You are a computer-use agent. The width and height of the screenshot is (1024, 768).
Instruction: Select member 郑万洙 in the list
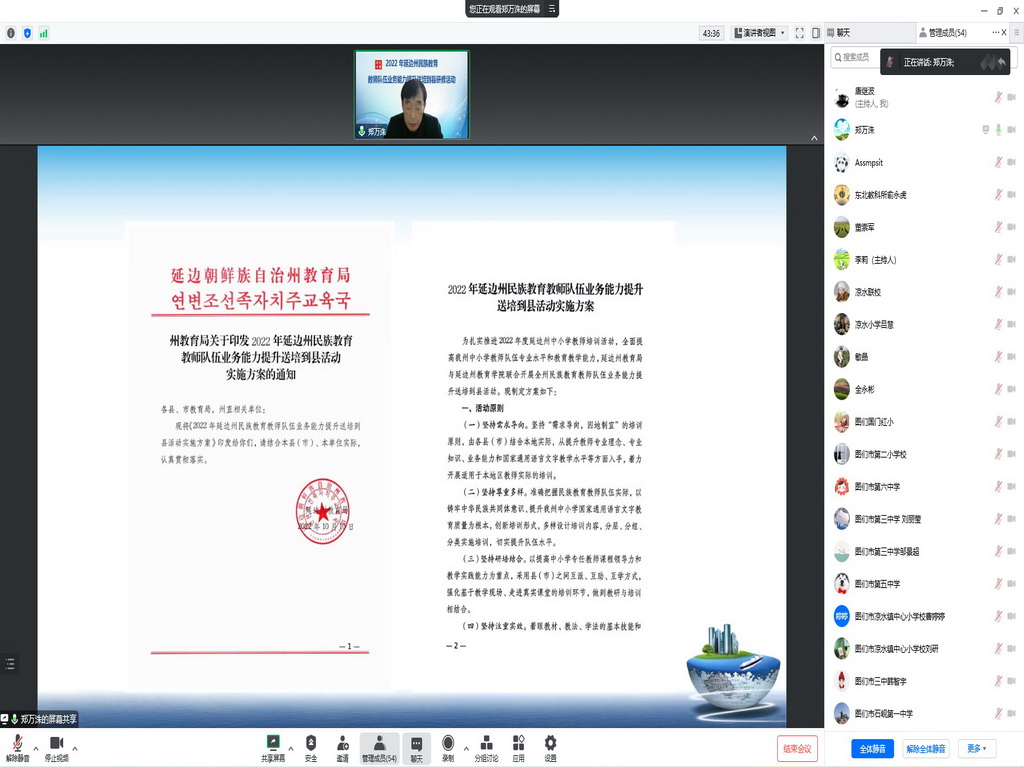tap(924, 129)
